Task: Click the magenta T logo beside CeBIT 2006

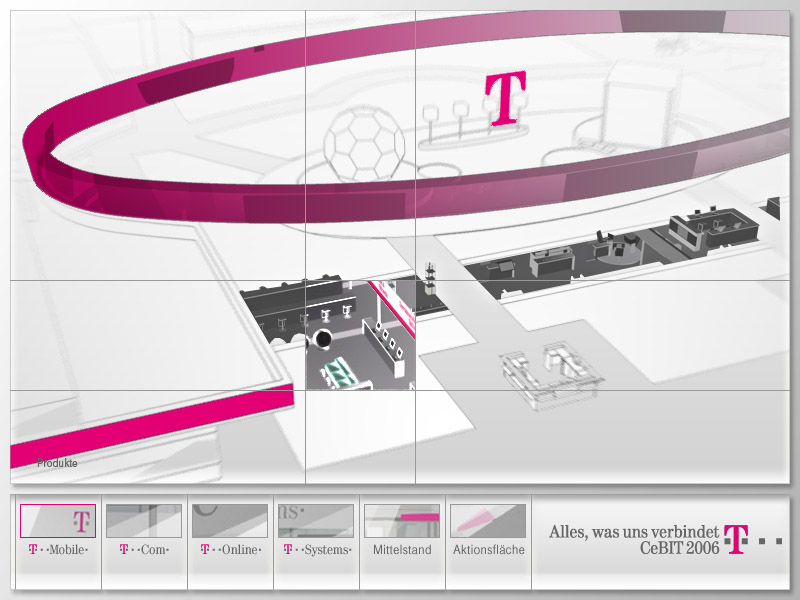Action: 737,540
